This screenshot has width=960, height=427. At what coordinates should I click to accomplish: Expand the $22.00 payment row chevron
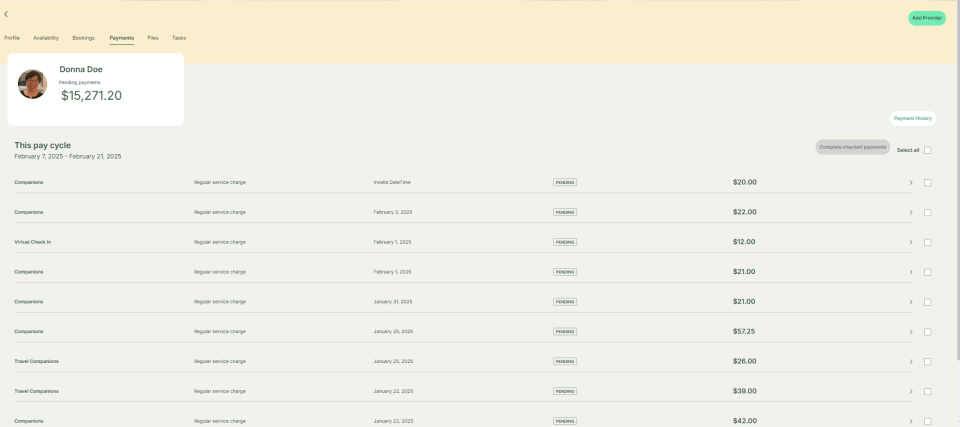[x=910, y=212]
